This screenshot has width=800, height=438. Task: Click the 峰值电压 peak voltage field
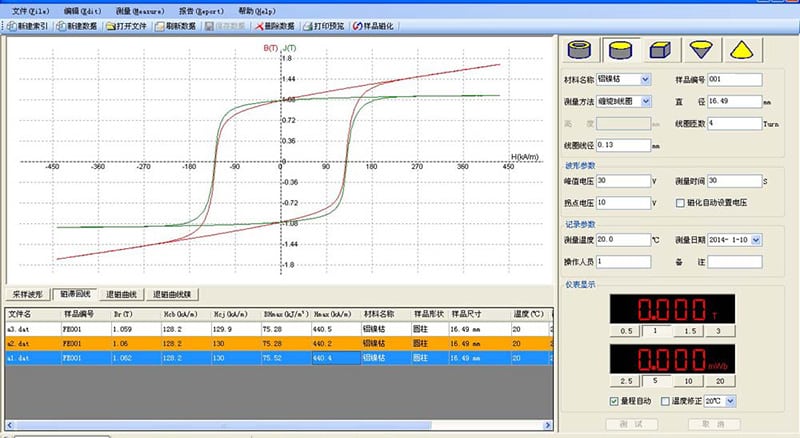click(x=623, y=181)
